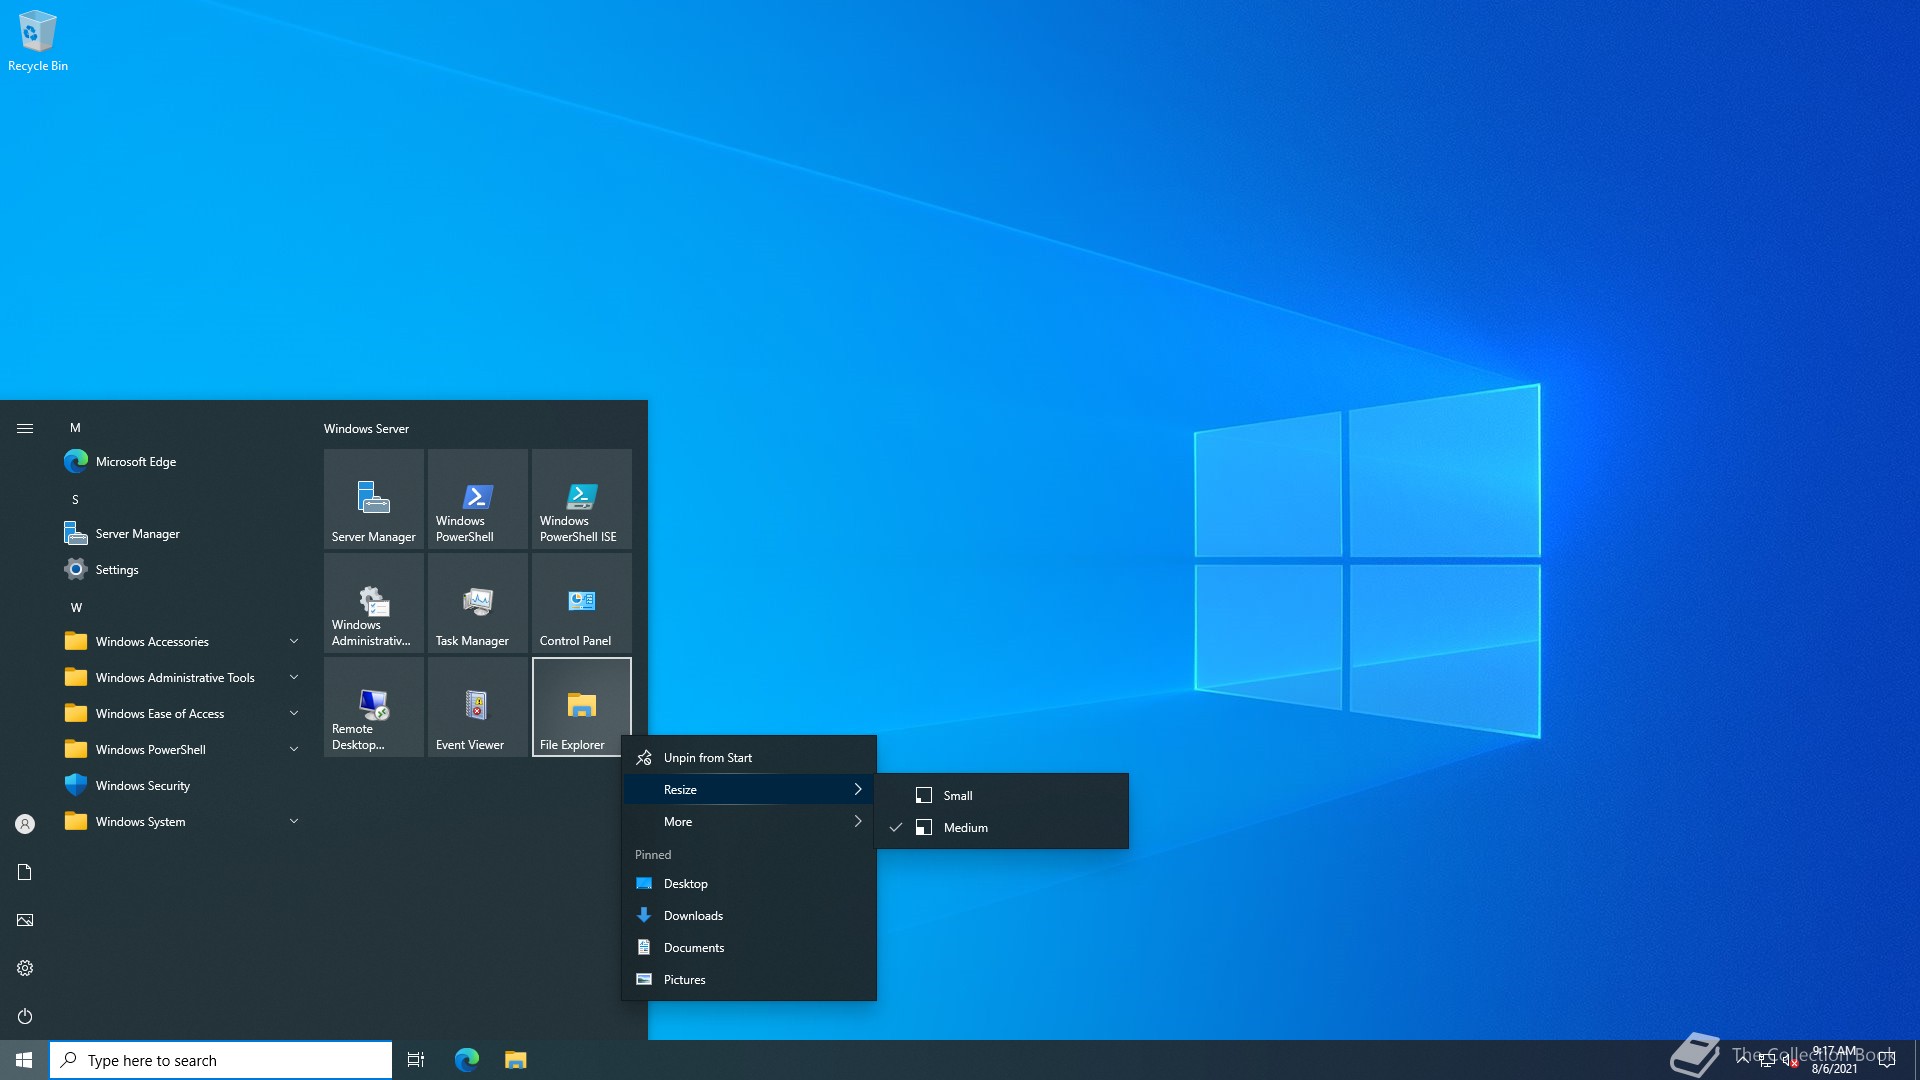This screenshot has height=1080, width=1920.
Task: Click the Windows Server group title
Action: point(366,429)
